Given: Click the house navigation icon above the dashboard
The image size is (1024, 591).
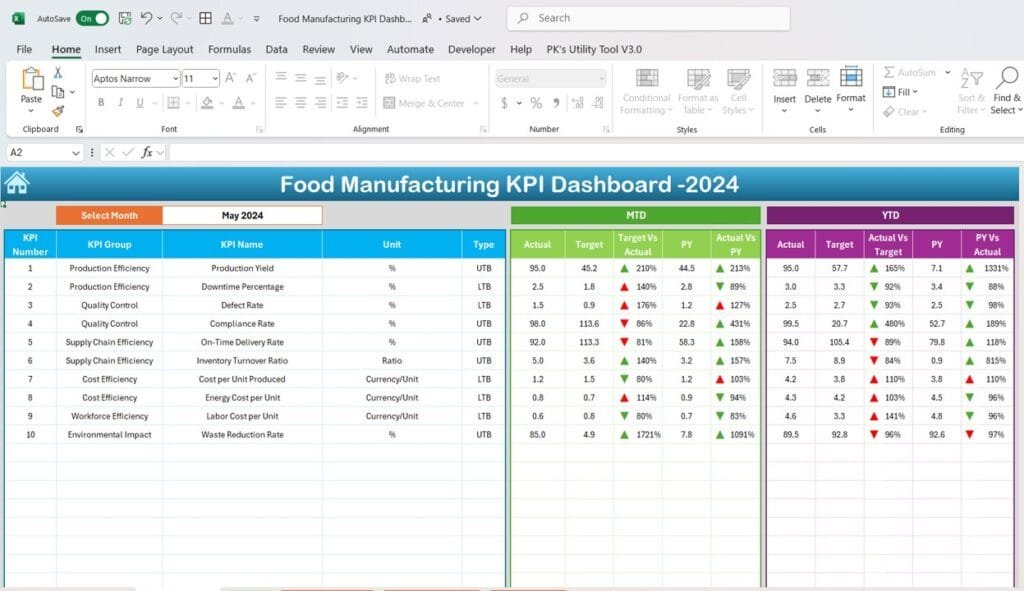Looking at the screenshot, I should [x=16, y=183].
